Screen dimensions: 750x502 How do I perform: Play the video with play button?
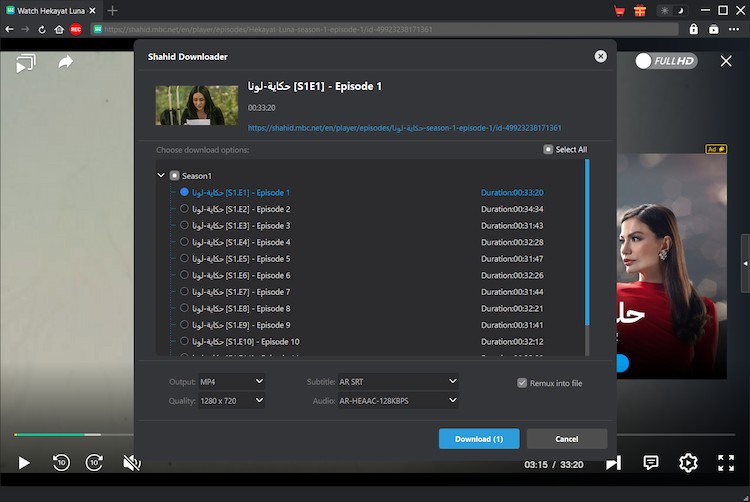pos(23,463)
